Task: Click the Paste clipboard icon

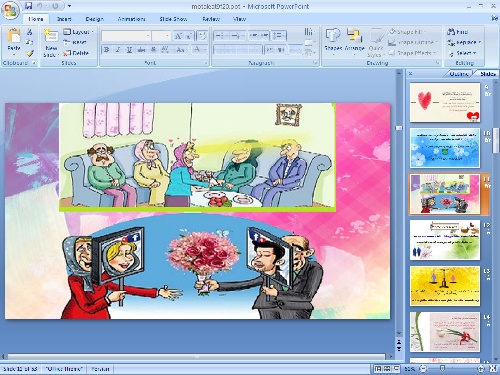Action: click(x=14, y=35)
